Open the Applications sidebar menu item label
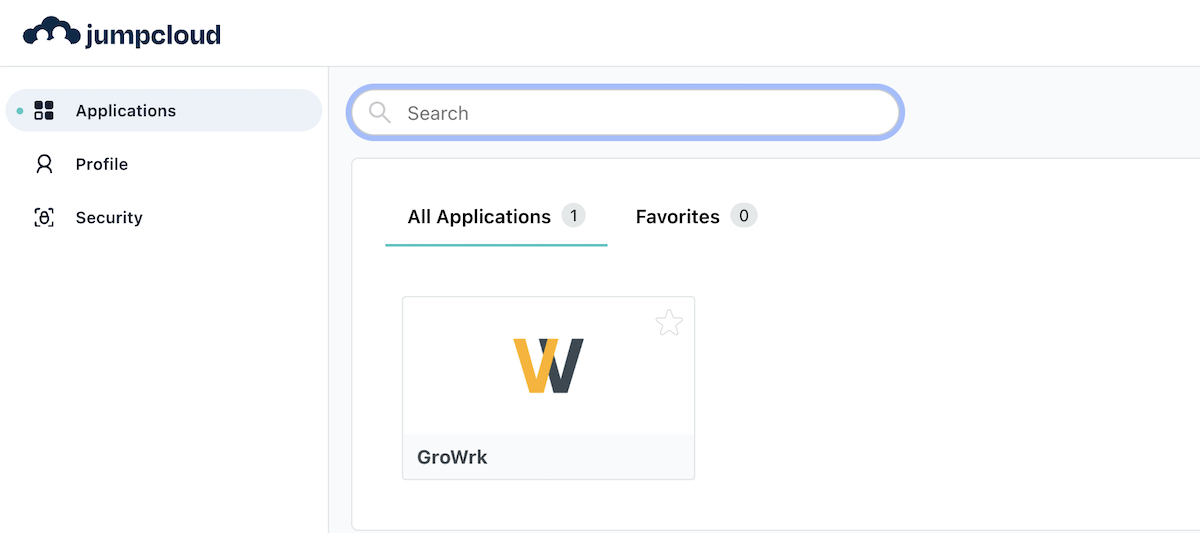This screenshot has height=533, width=1200. (125, 111)
